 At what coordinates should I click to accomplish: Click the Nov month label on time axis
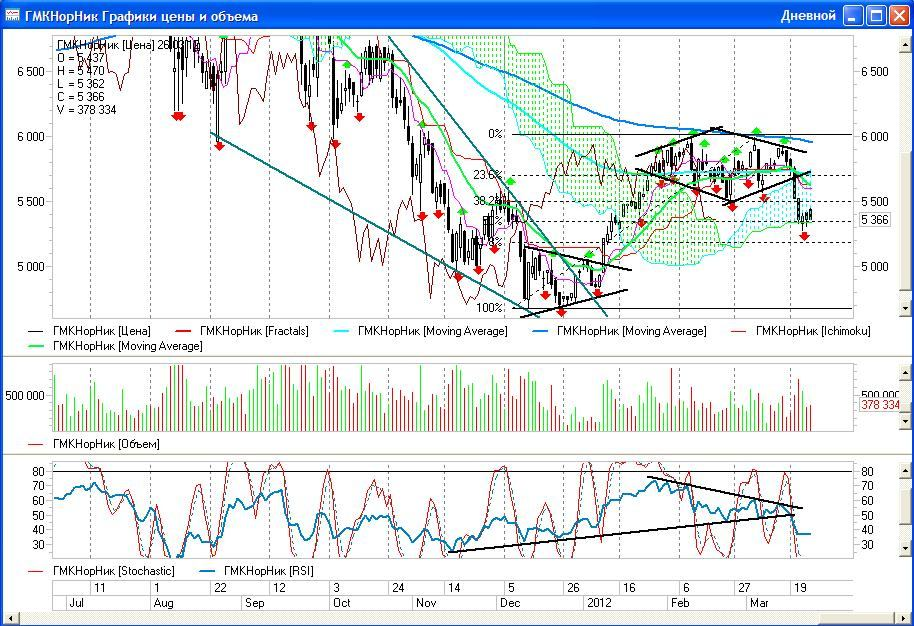click(x=426, y=603)
